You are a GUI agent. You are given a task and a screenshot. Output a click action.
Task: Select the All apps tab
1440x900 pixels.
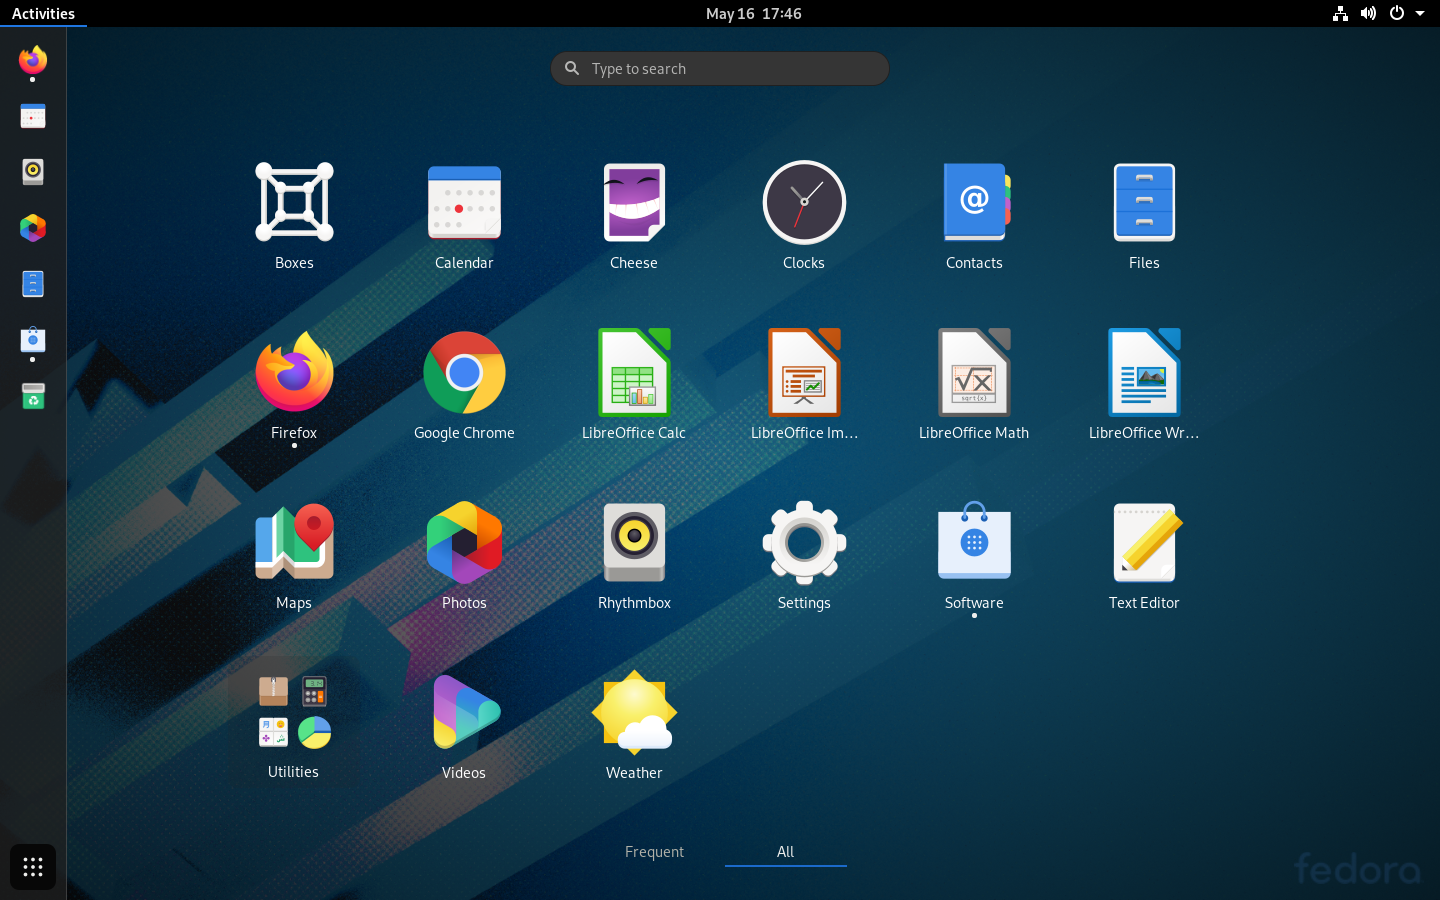tap(785, 852)
